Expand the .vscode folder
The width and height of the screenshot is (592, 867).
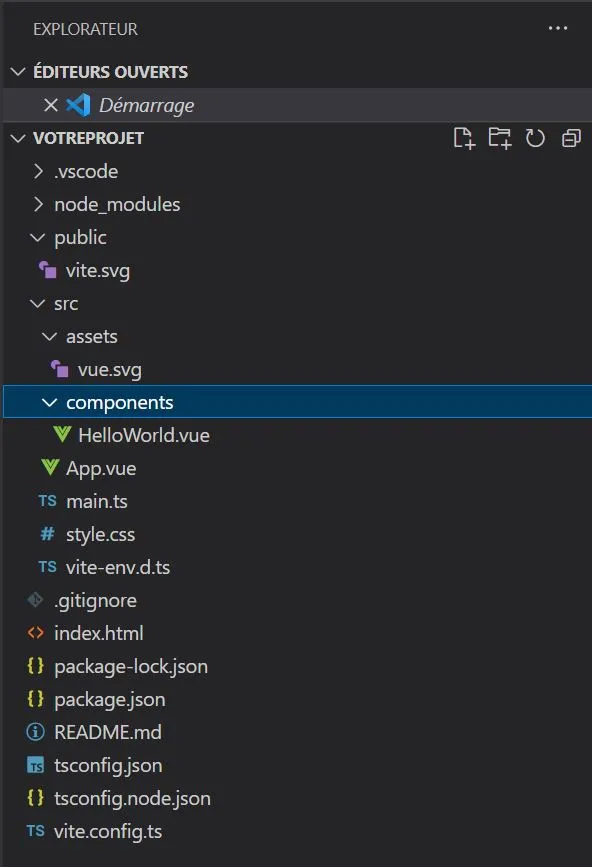tap(38, 171)
